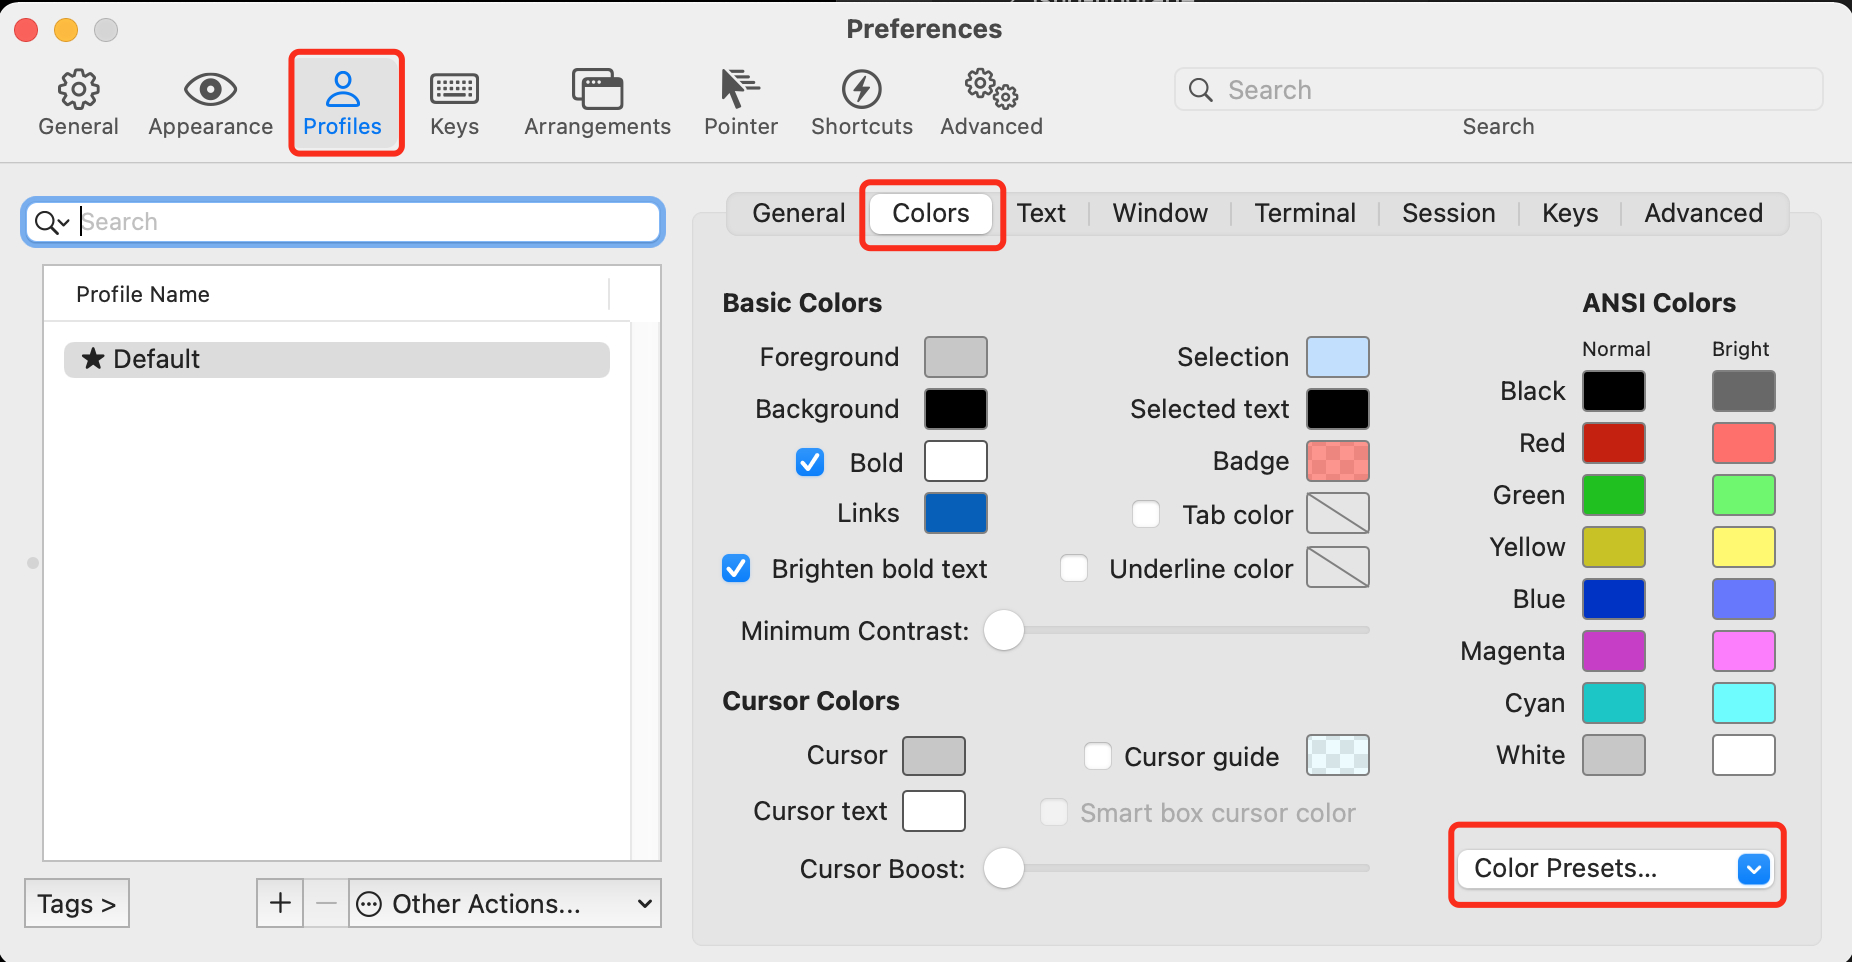Open the Appearance eye icon

(210, 90)
